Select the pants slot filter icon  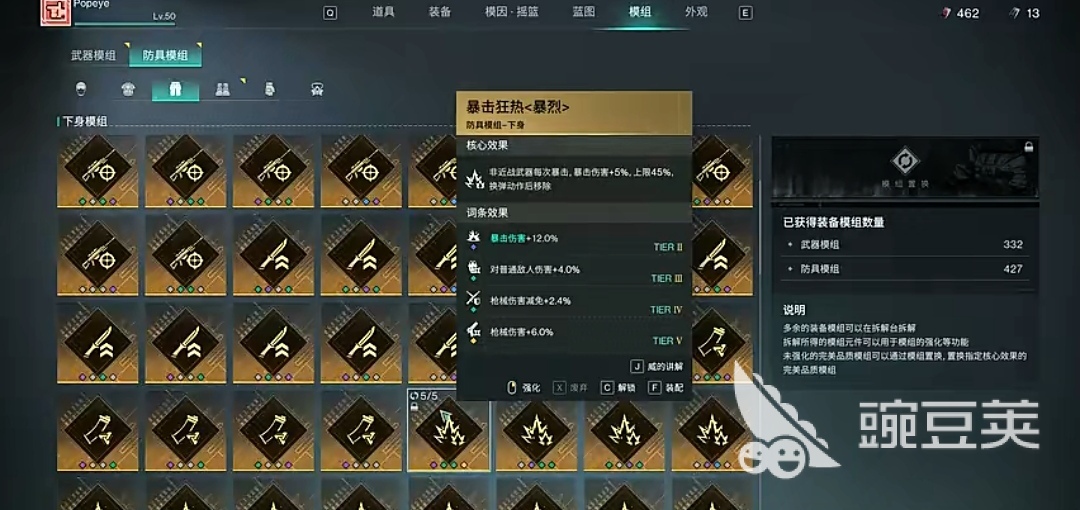pos(175,90)
